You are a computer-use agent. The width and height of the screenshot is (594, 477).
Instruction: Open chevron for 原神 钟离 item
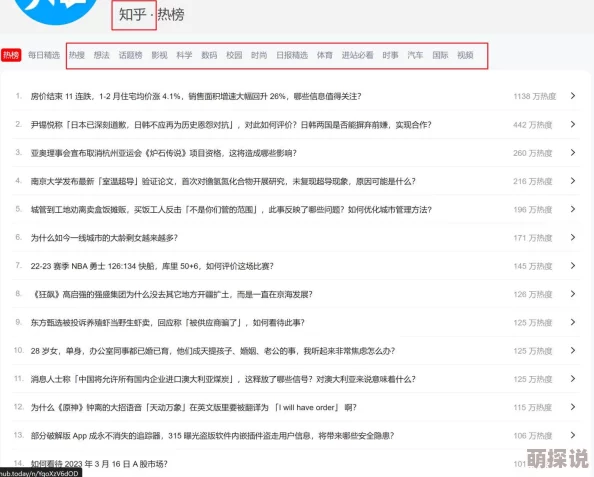(573, 407)
